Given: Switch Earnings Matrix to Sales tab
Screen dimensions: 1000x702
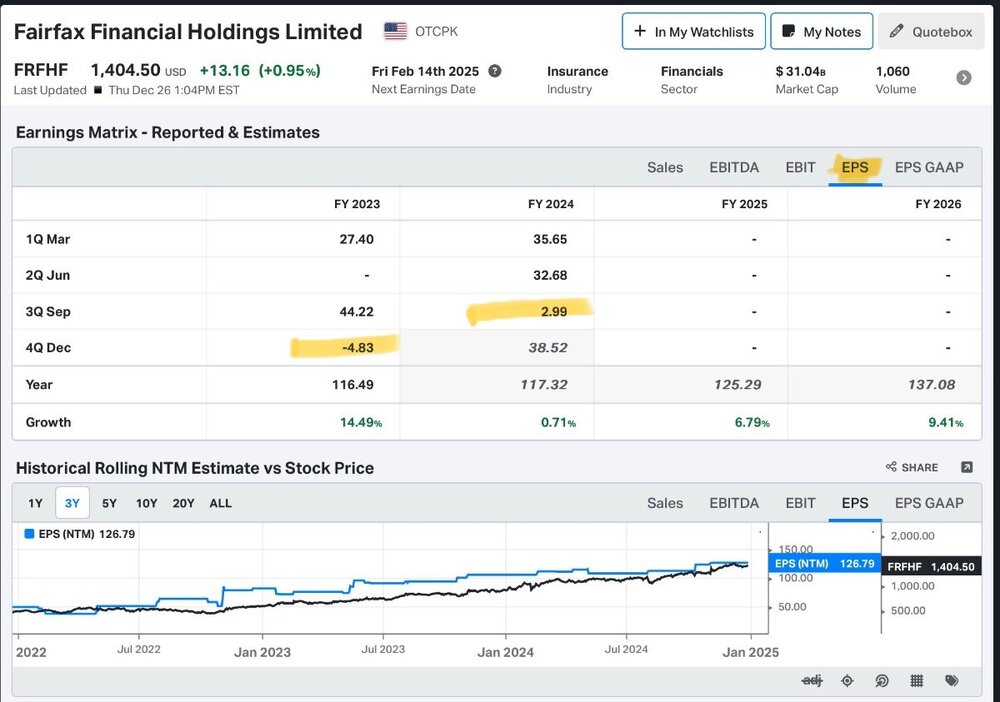Looking at the screenshot, I should click(x=665, y=167).
